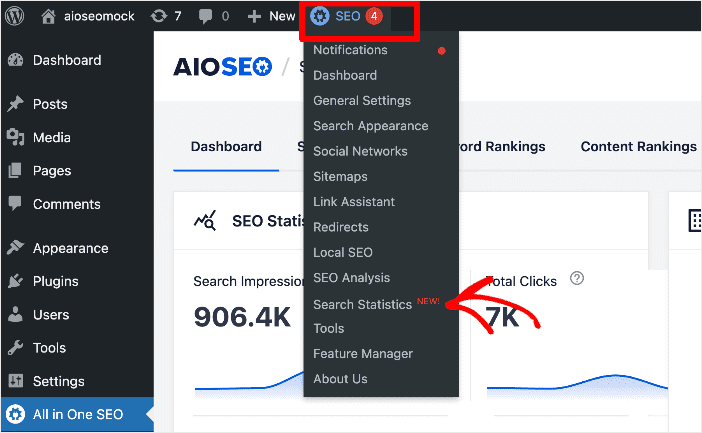Click the Users person icon
Image resolution: width=702 pixels, height=433 pixels.
[15, 314]
